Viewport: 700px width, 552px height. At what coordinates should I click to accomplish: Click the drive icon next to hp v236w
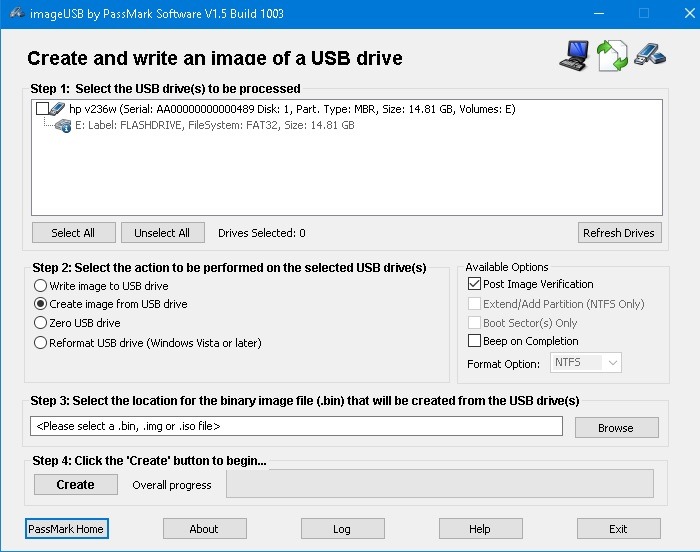click(57, 109)
